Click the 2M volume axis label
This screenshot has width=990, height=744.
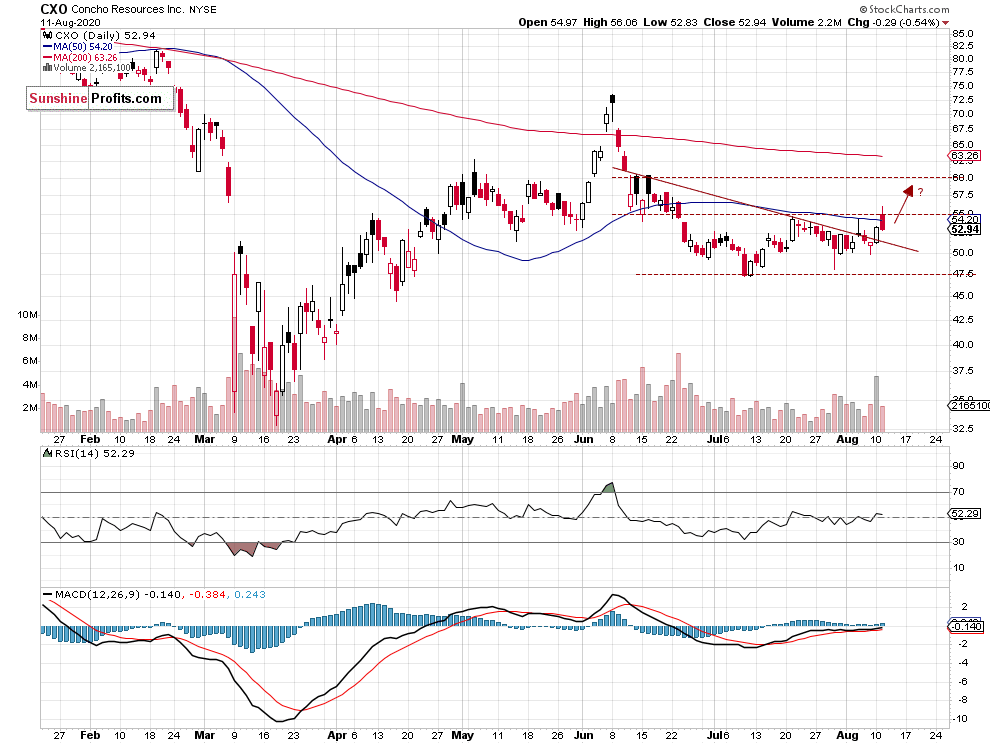pyautogui.click(x=30, y=407)
